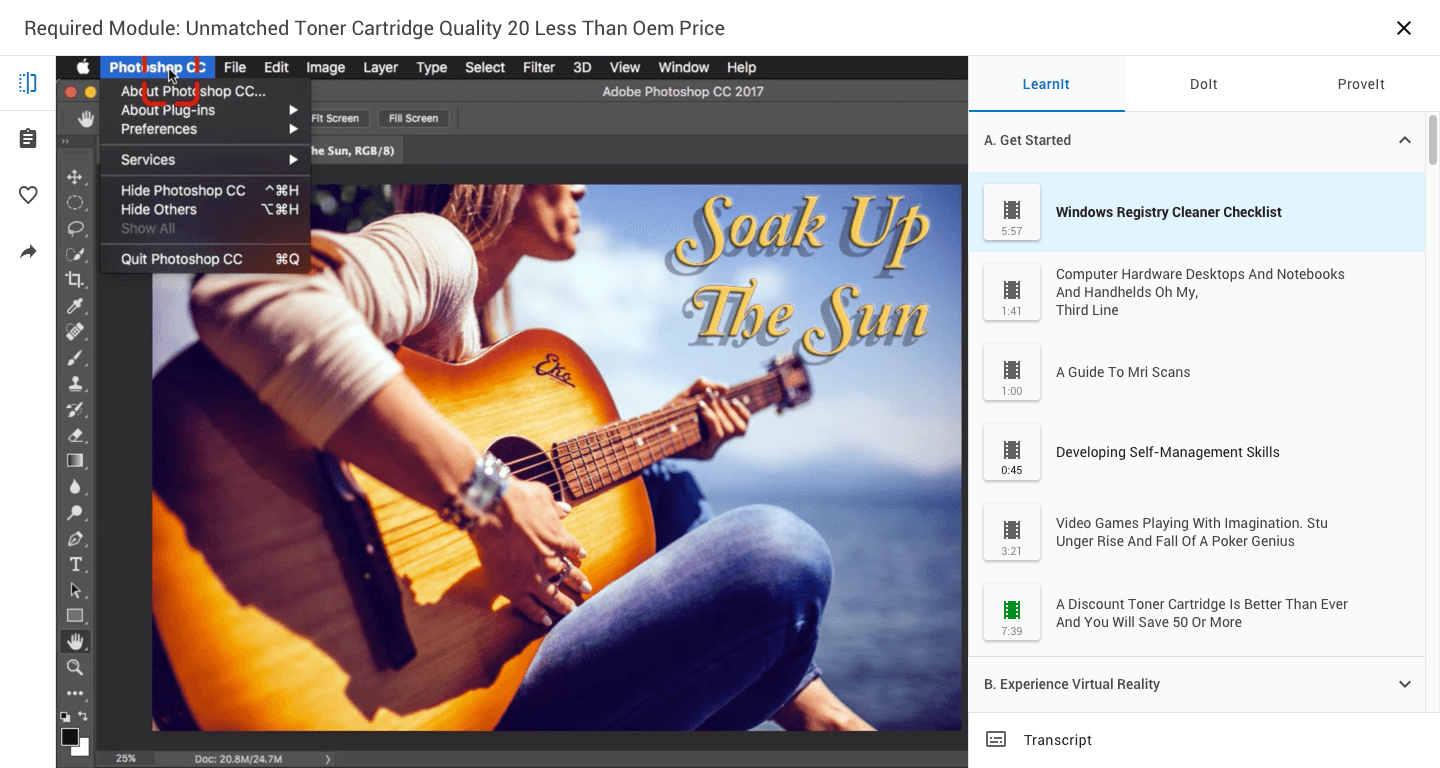1440x768 pixels.
Task: Switch to the ProveIt tab
Action: point(1361,84)
